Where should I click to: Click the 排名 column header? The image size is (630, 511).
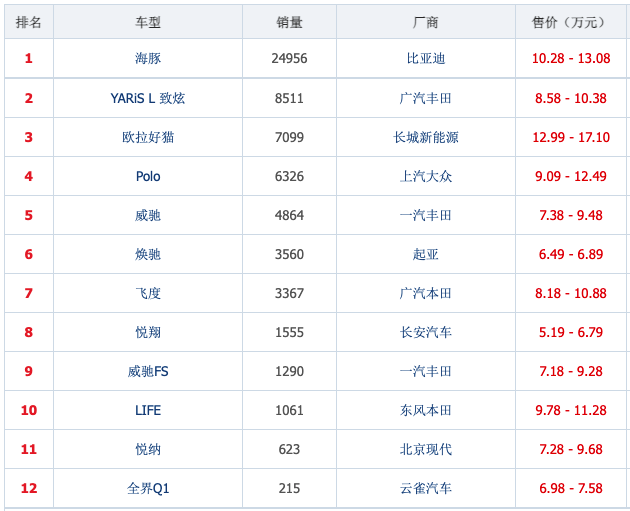pos(29,22)
